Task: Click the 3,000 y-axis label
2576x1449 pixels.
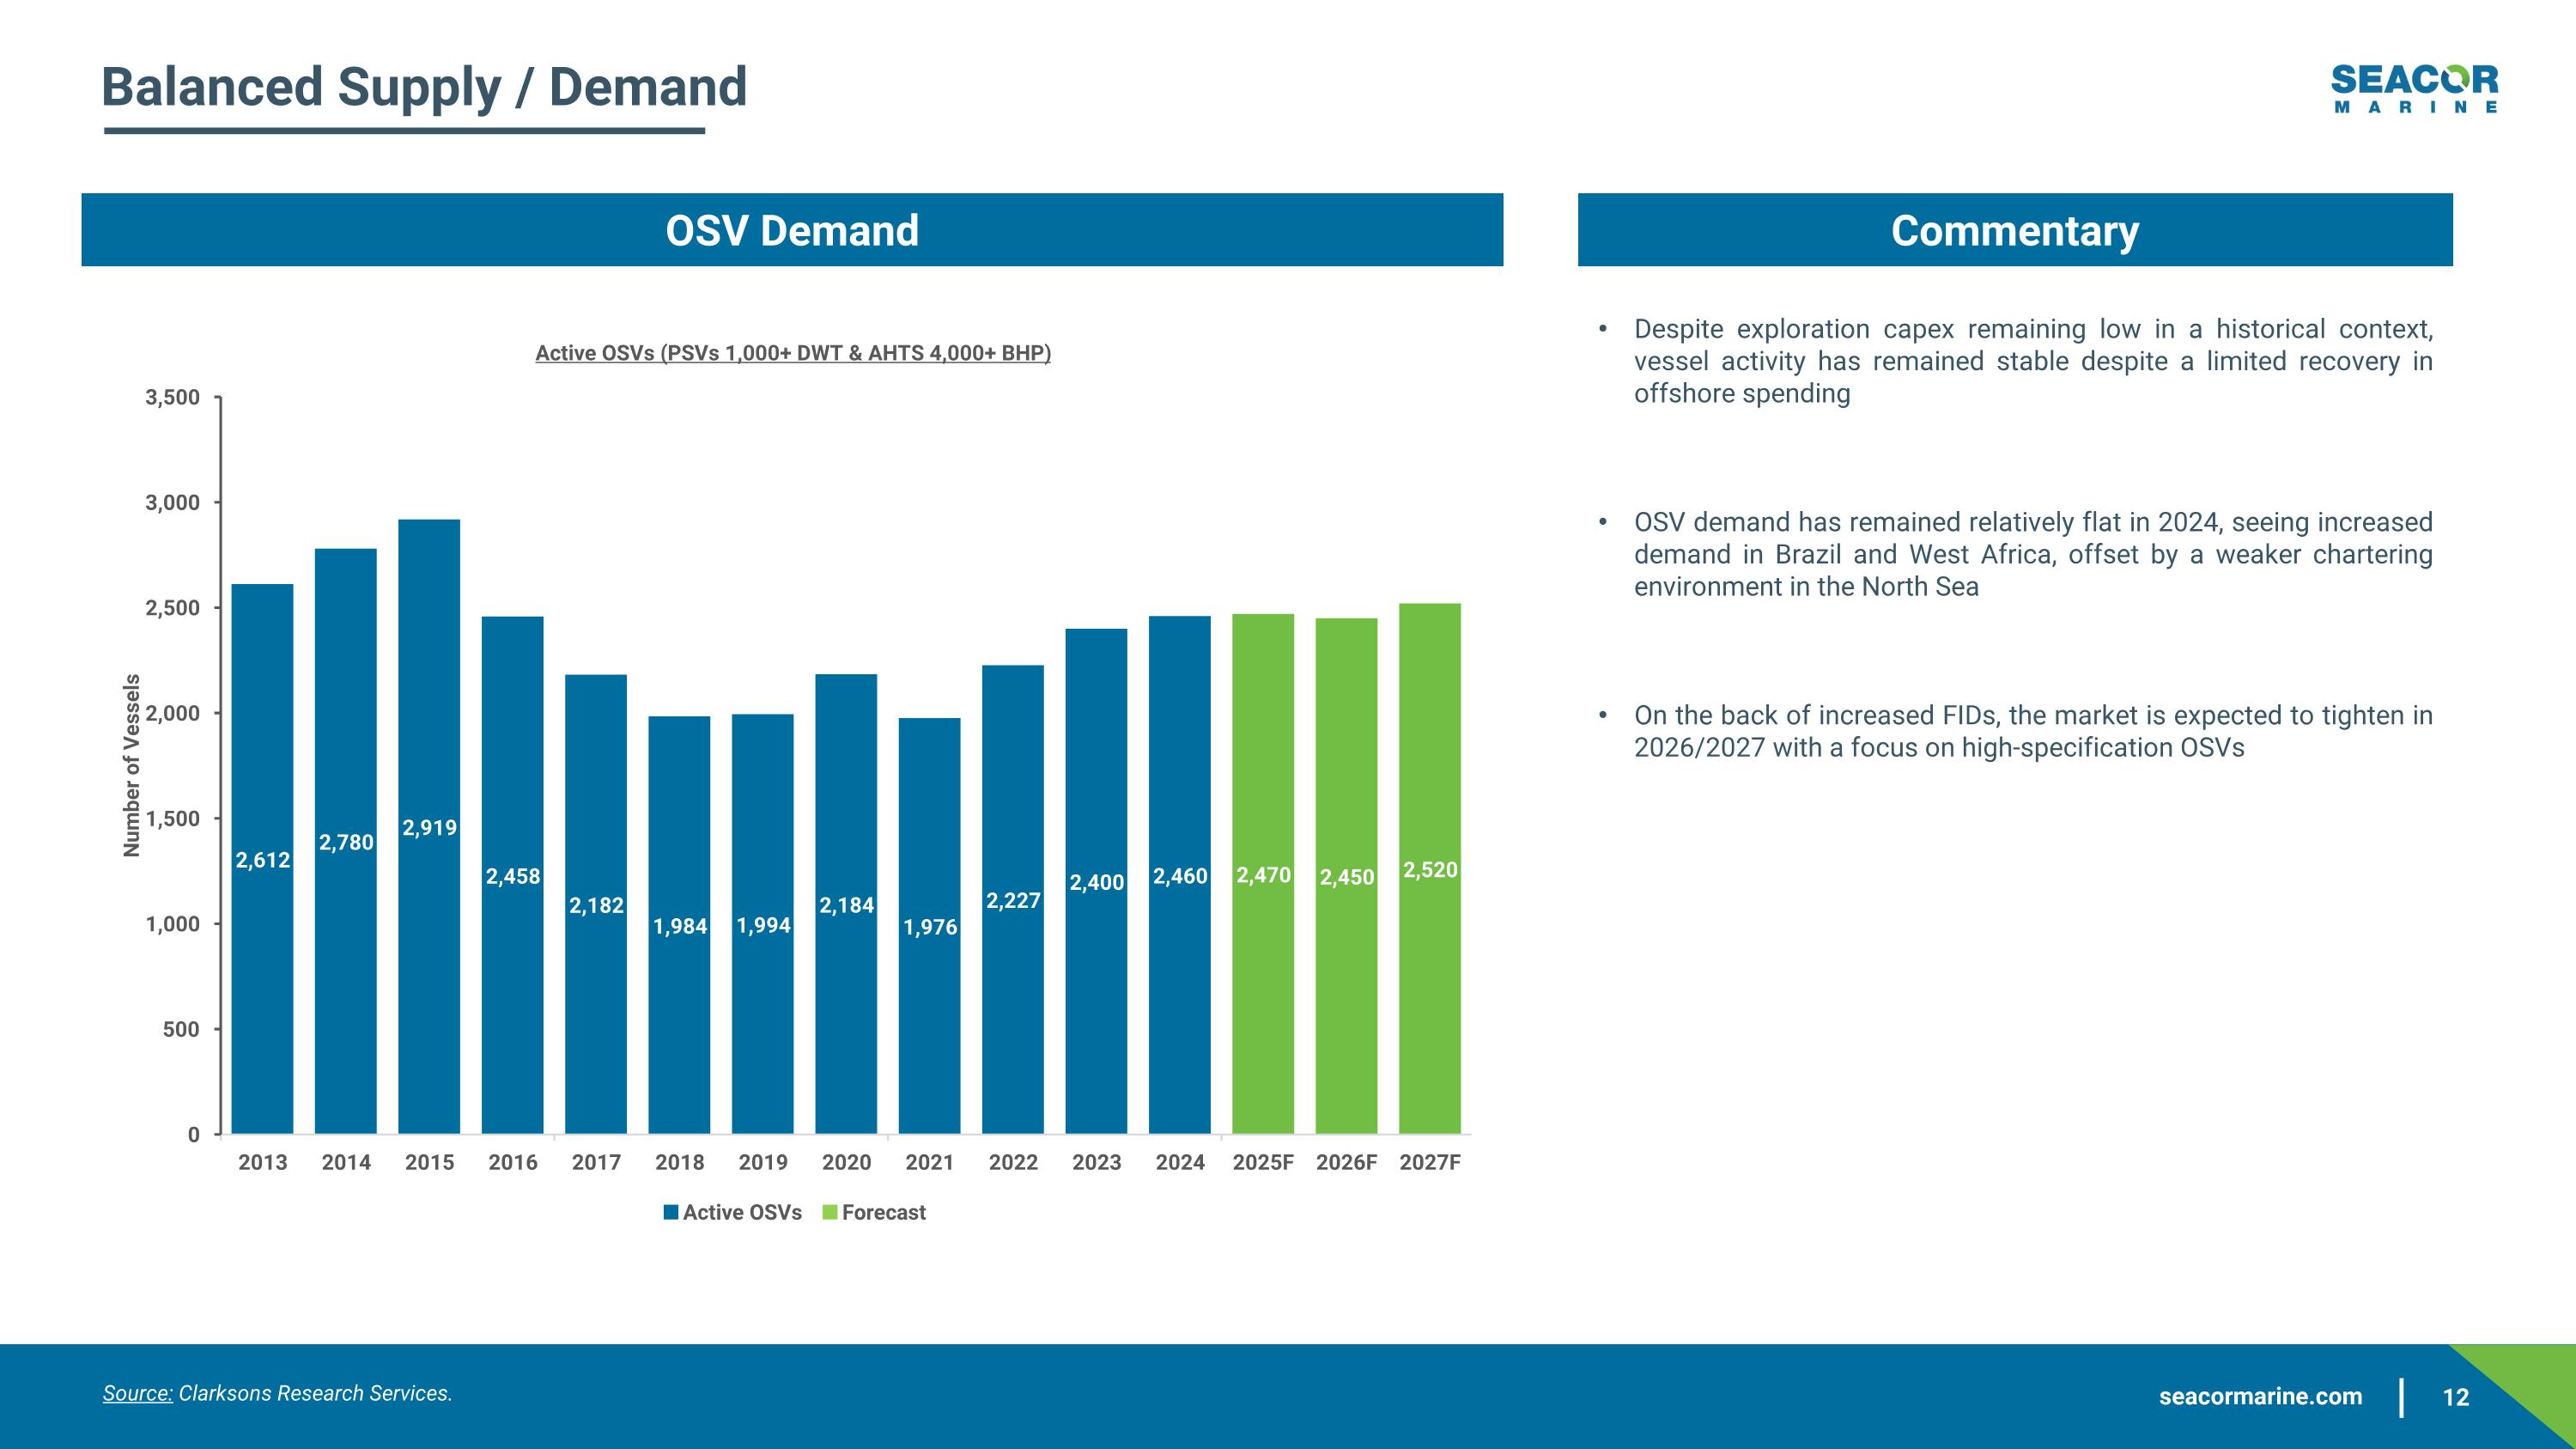Action: pyautogui.click(x=173, y=502)
